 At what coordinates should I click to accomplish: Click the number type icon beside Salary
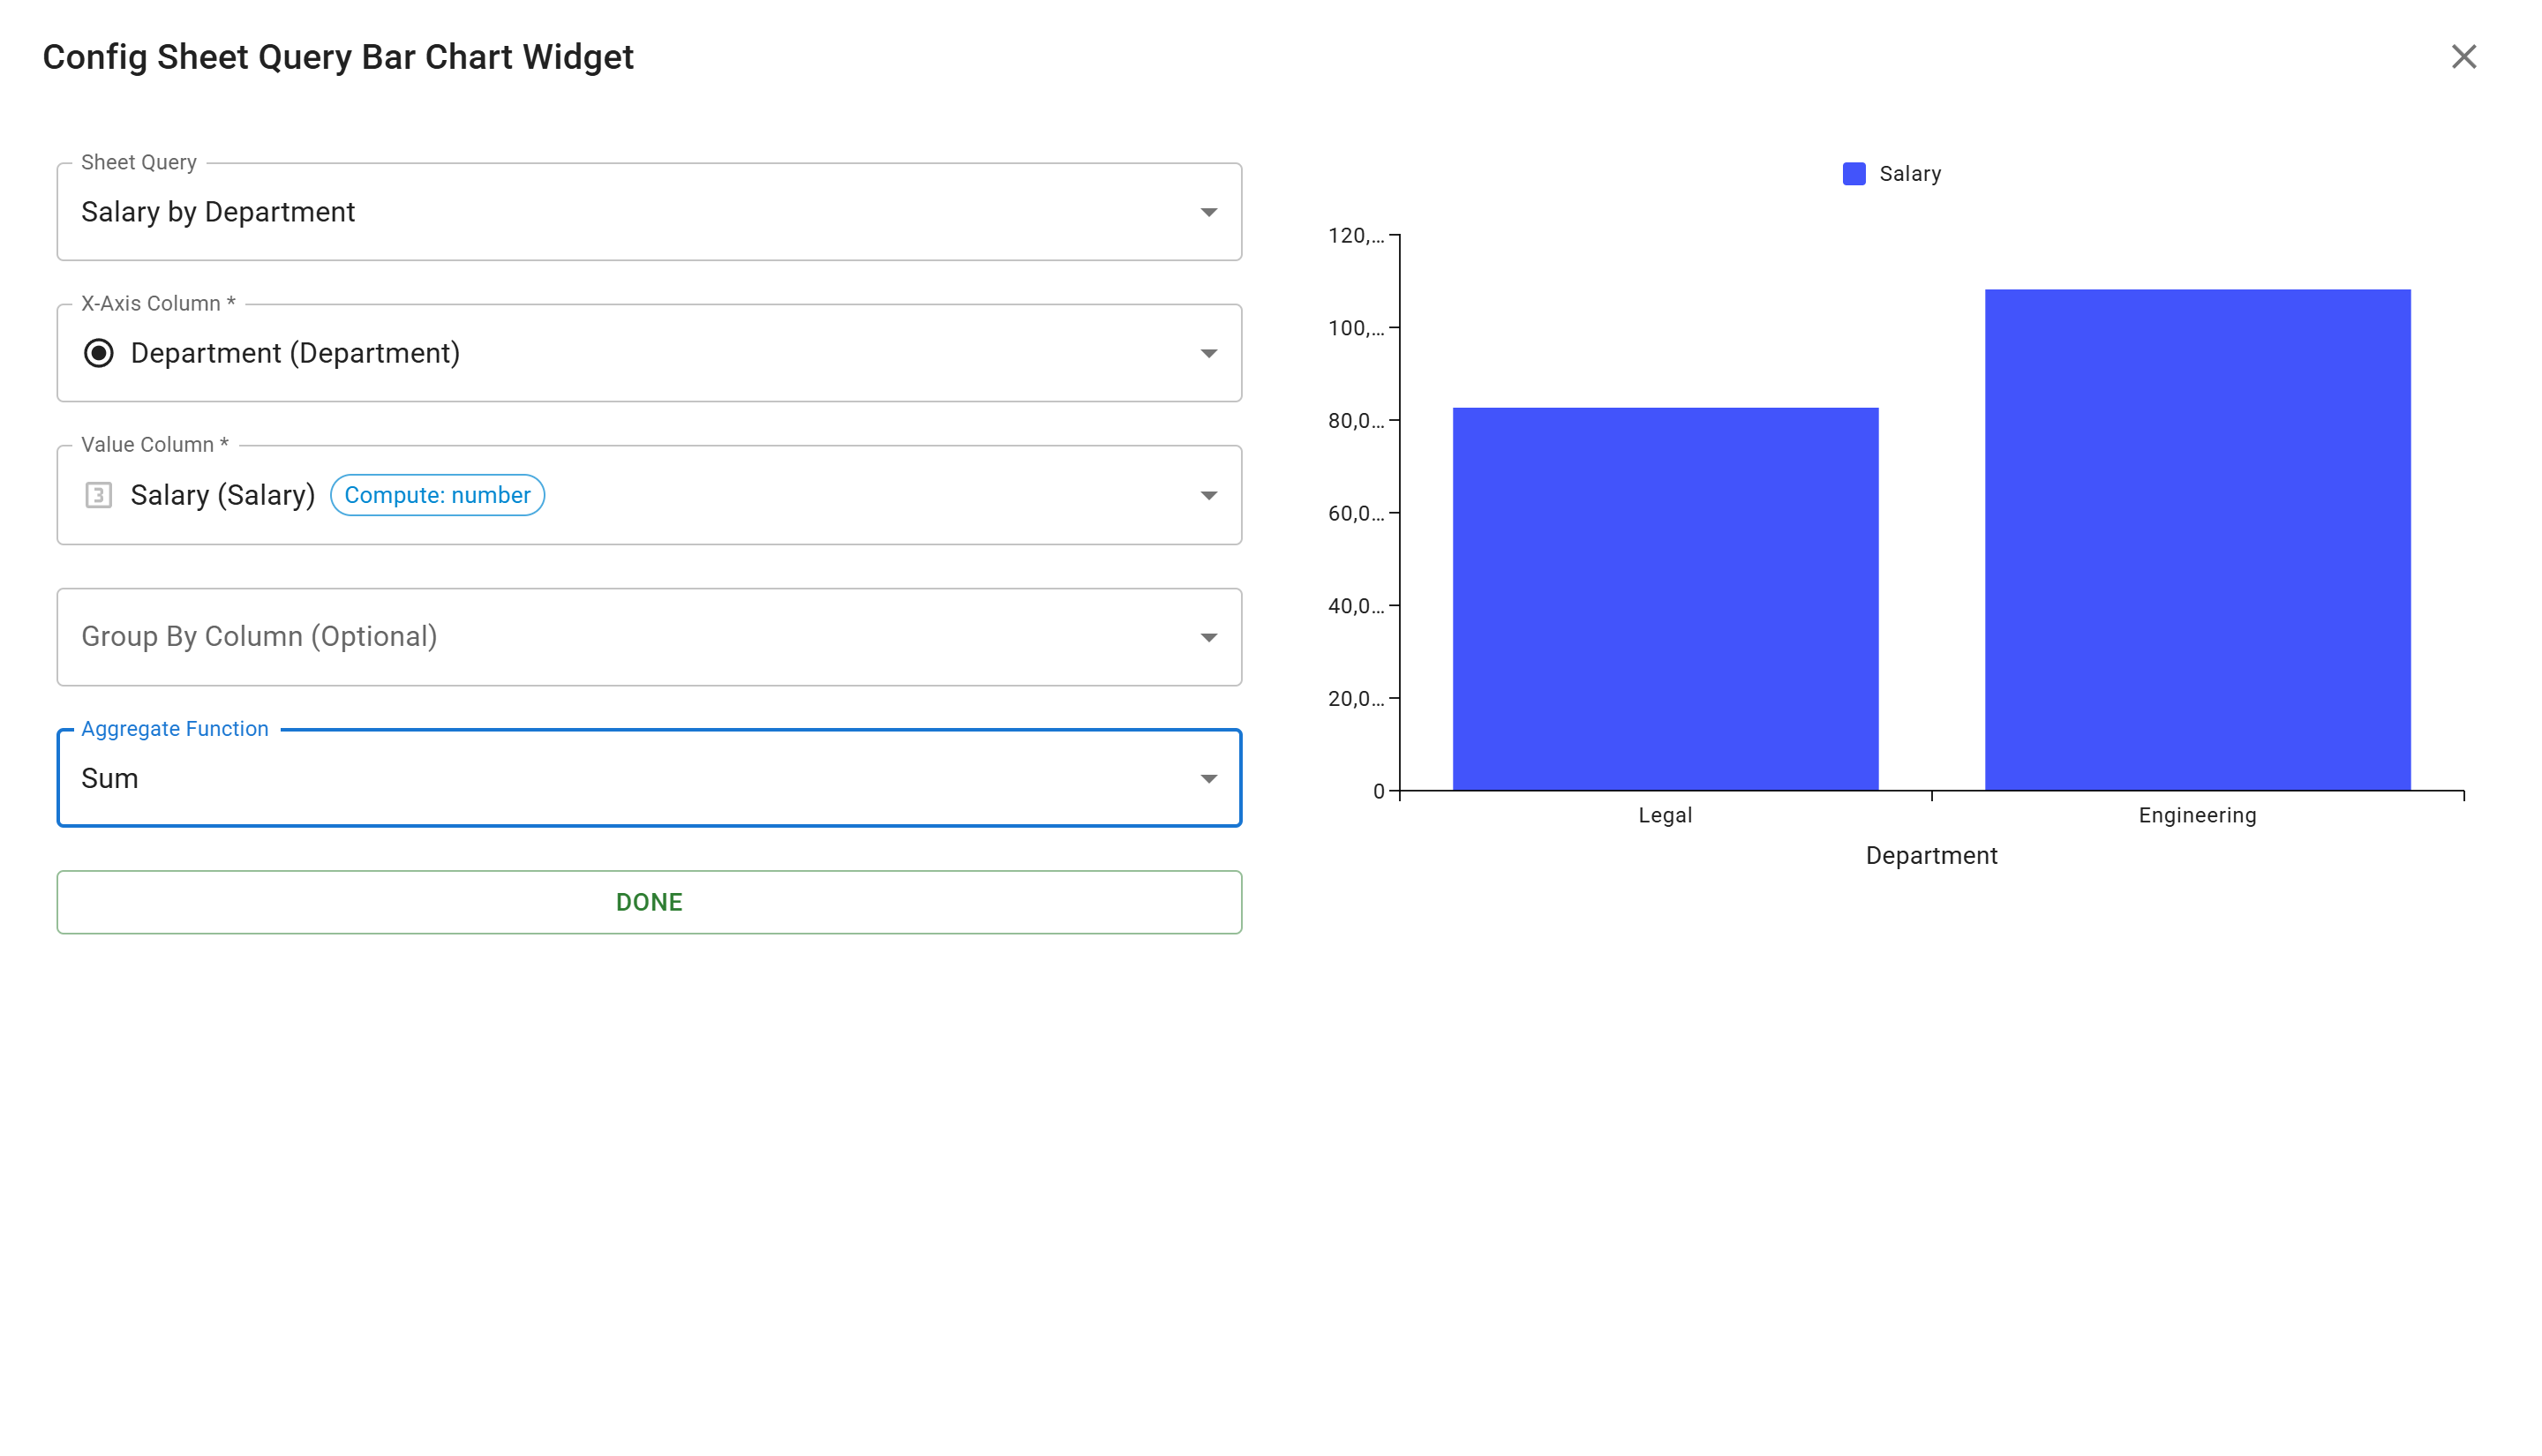pyautogui.click(x=98, y=495)
